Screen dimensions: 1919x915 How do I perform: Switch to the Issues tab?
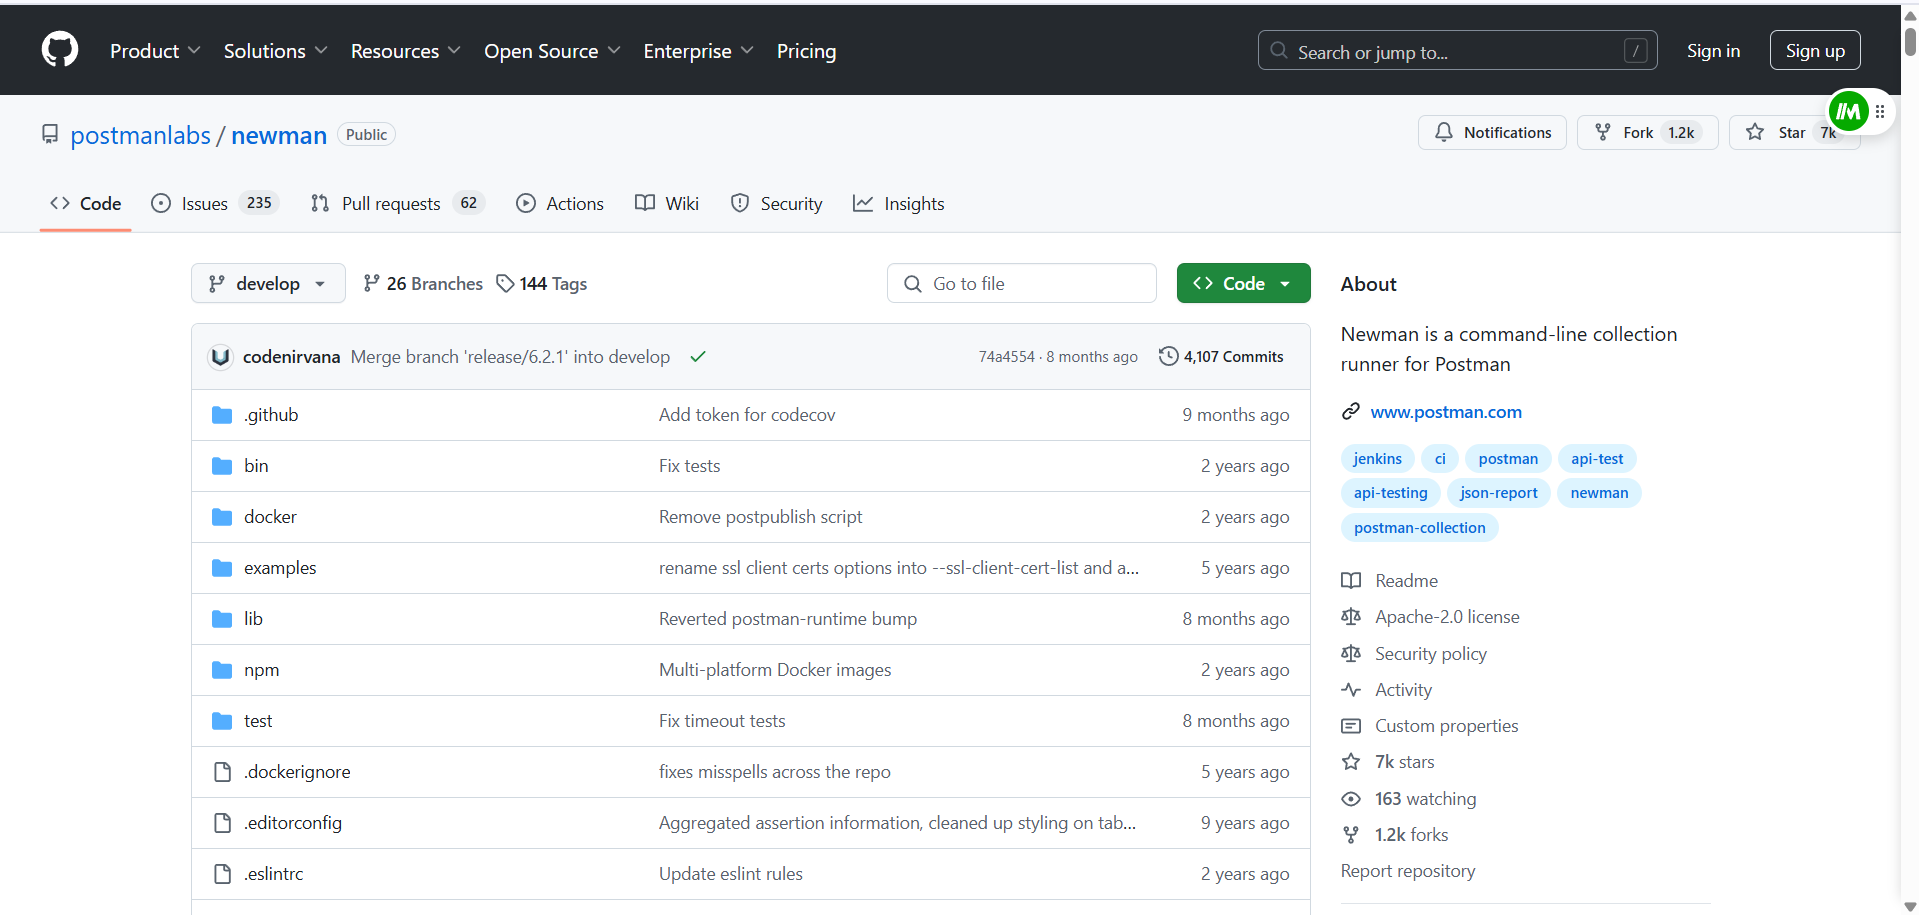pyautogui.click(x=215, y=203)
